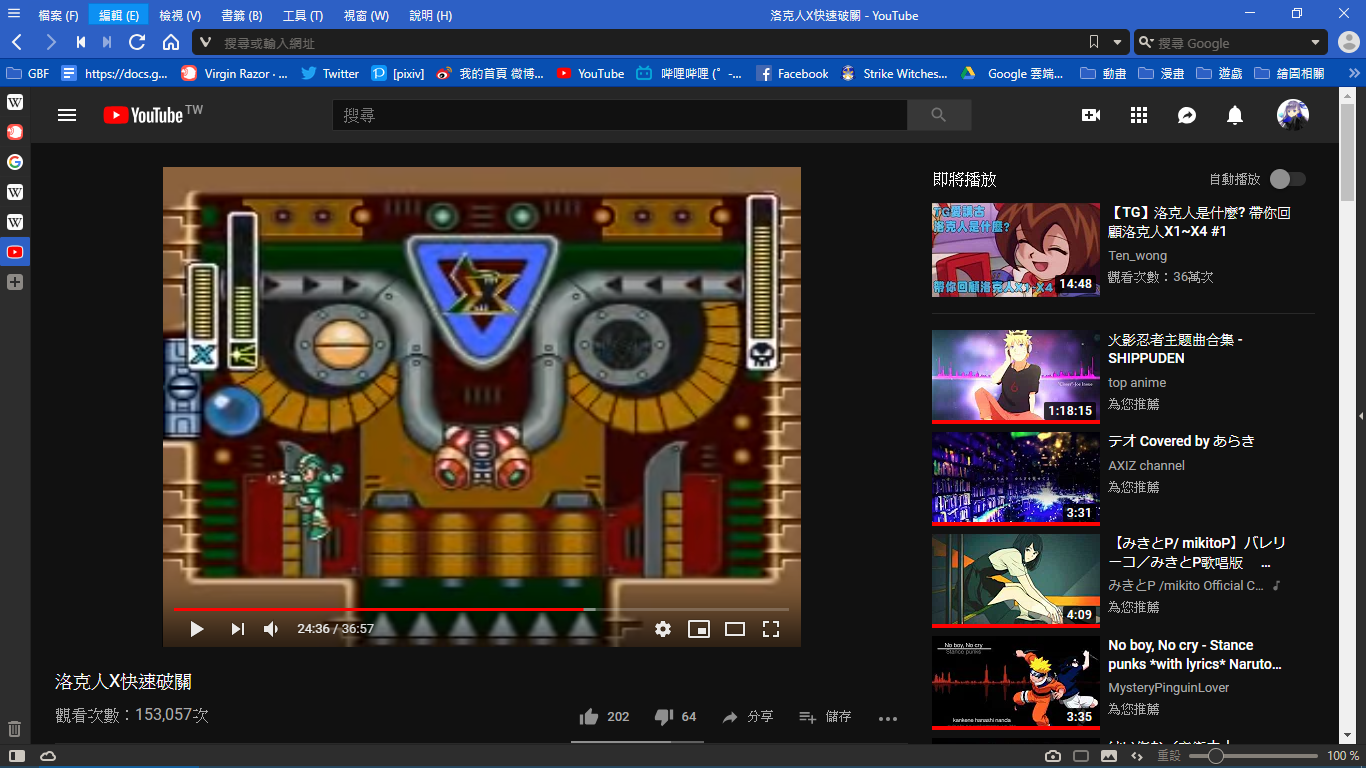Screen dimensions: 1366x768
Task: Open page actions code icon
Action: point(1137,756)
